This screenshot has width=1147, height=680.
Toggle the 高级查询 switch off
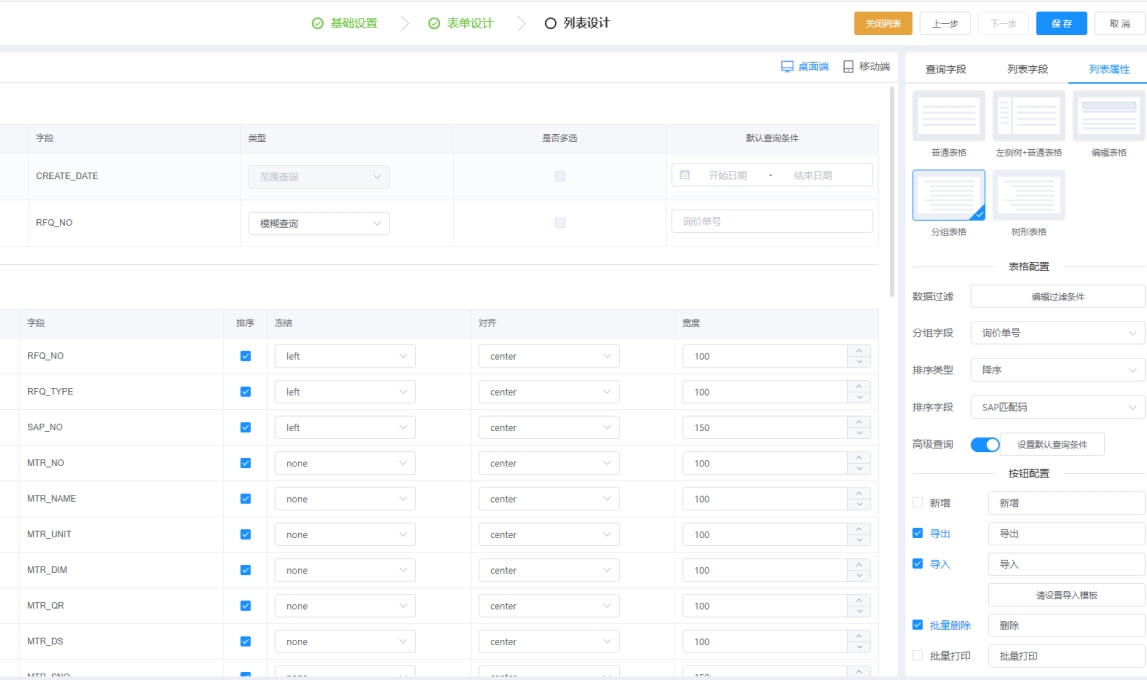pos(985,445)
